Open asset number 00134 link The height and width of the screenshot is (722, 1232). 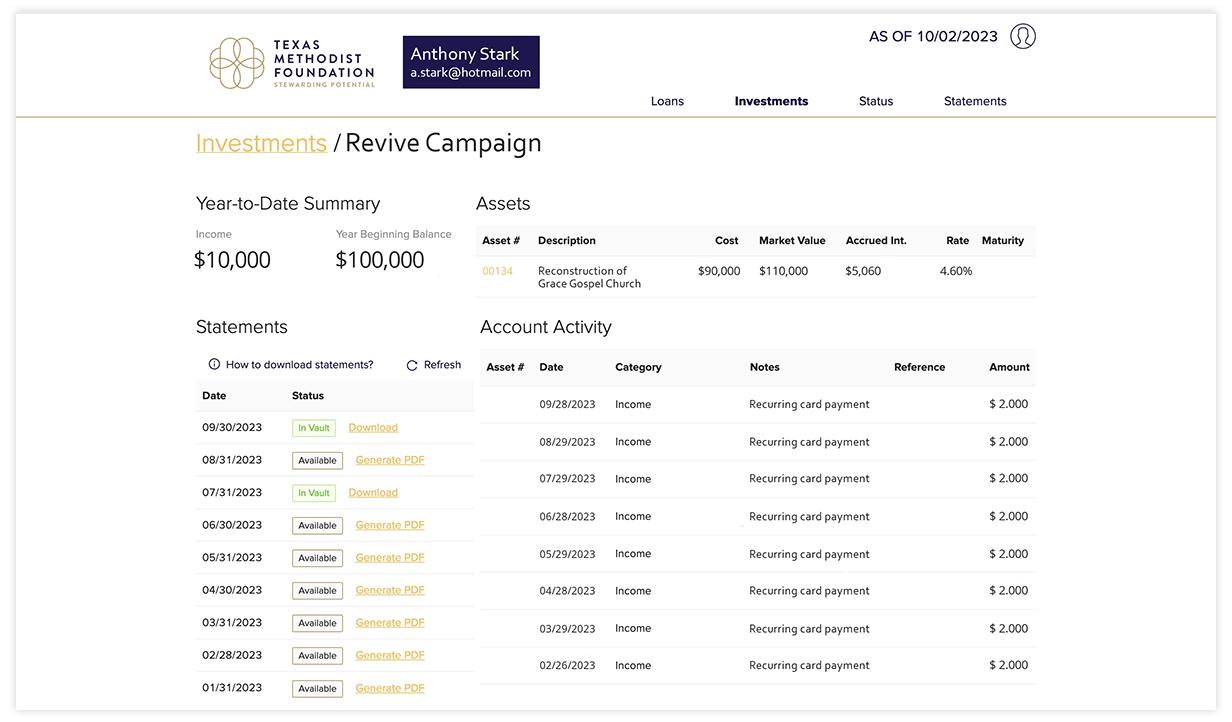(x=497, y=271)
